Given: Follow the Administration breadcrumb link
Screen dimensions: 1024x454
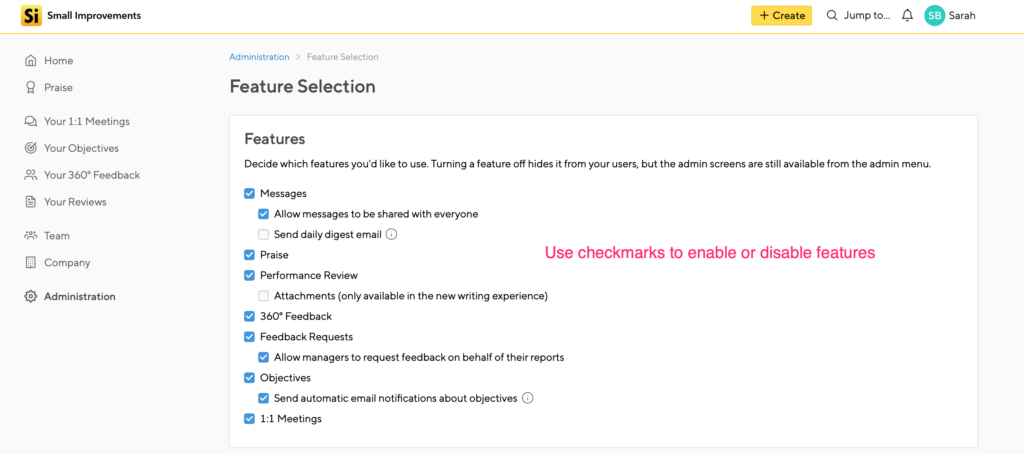Looking at the screenshot, I should [259, 57].
